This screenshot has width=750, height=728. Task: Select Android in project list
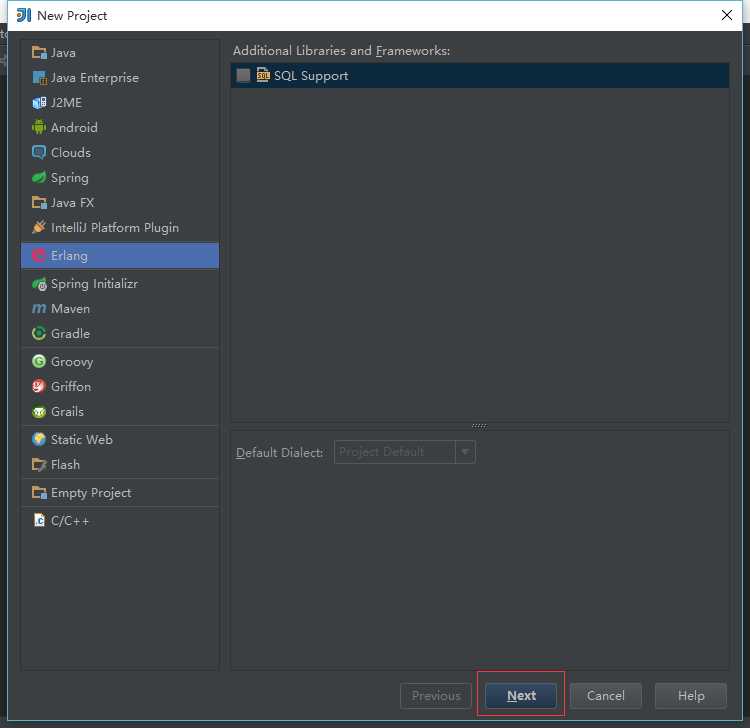tap(120, 127)
